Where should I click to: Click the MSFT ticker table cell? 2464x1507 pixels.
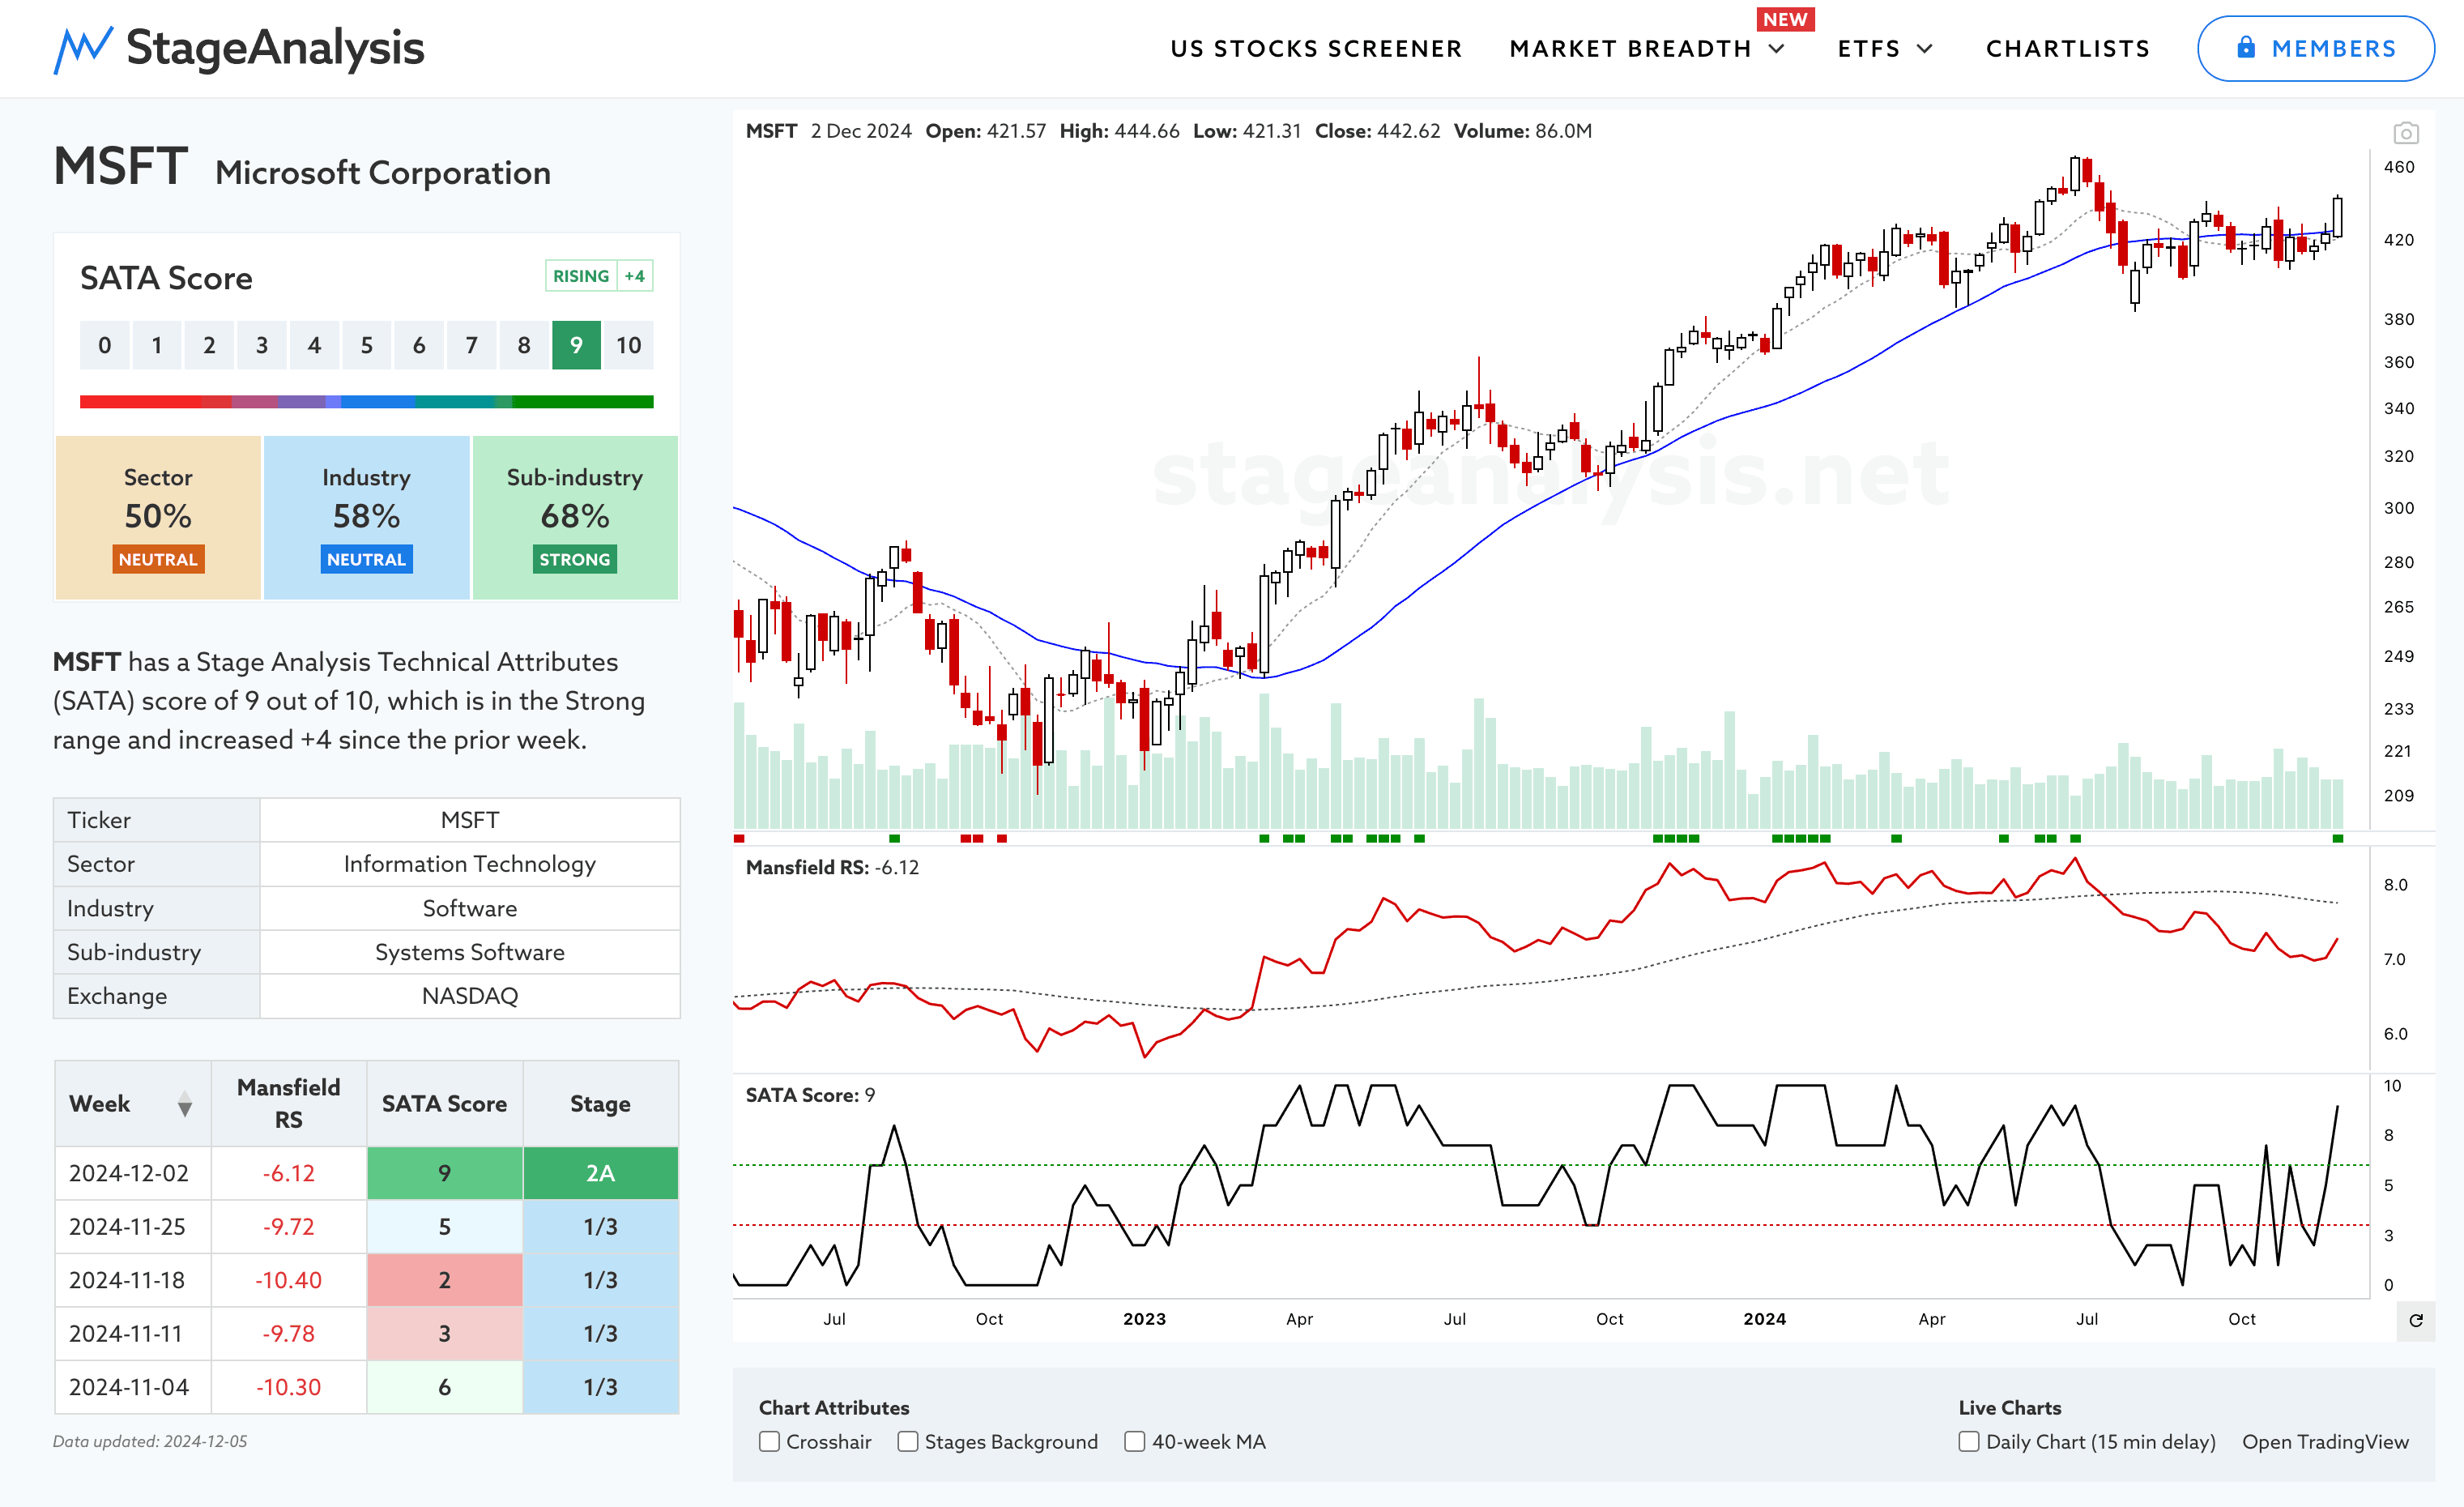[470, 820]
